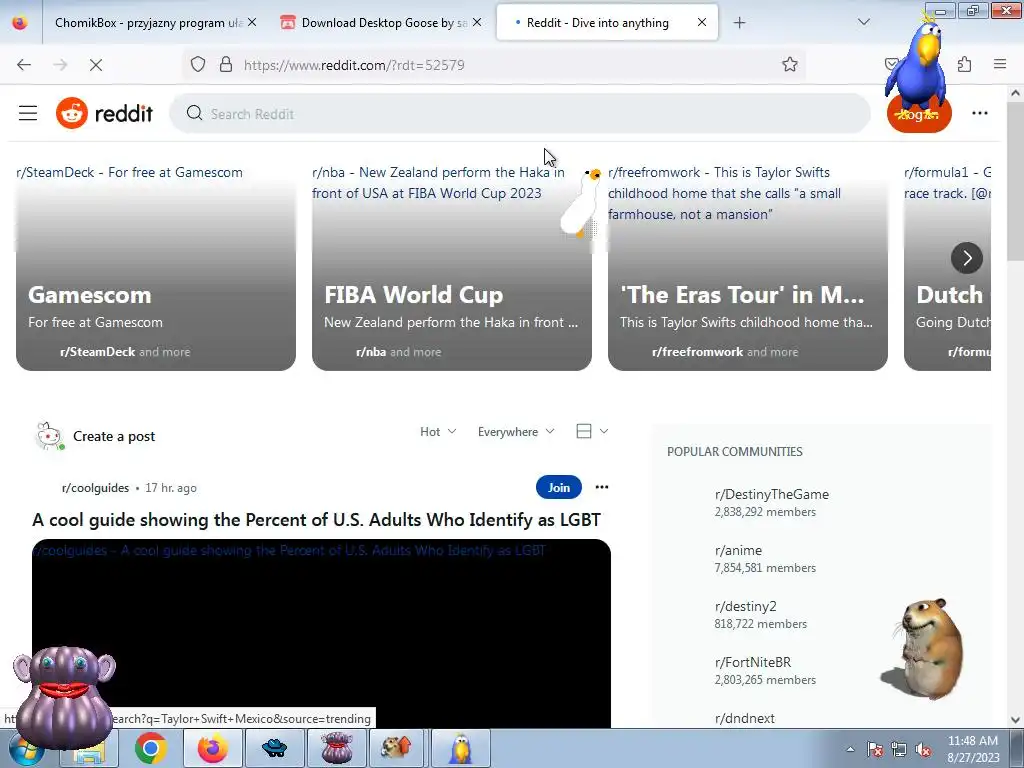List all tabs dropdown arrow

(863, 23)
